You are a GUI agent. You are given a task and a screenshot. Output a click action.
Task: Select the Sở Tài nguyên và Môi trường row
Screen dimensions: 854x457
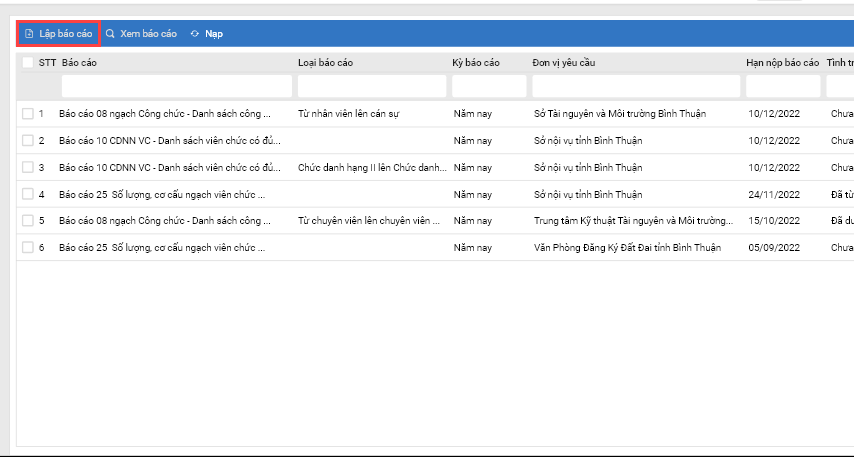pos(619,114)
